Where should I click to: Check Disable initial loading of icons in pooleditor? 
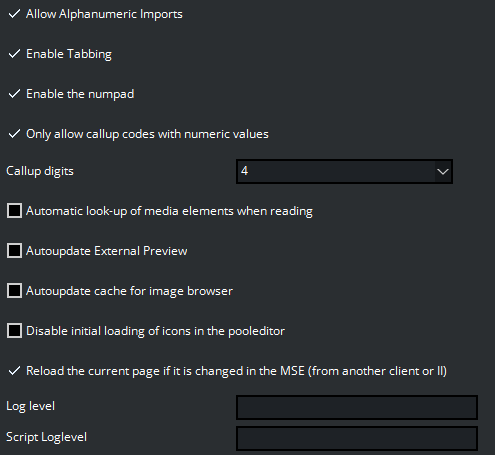coord(14,331)
